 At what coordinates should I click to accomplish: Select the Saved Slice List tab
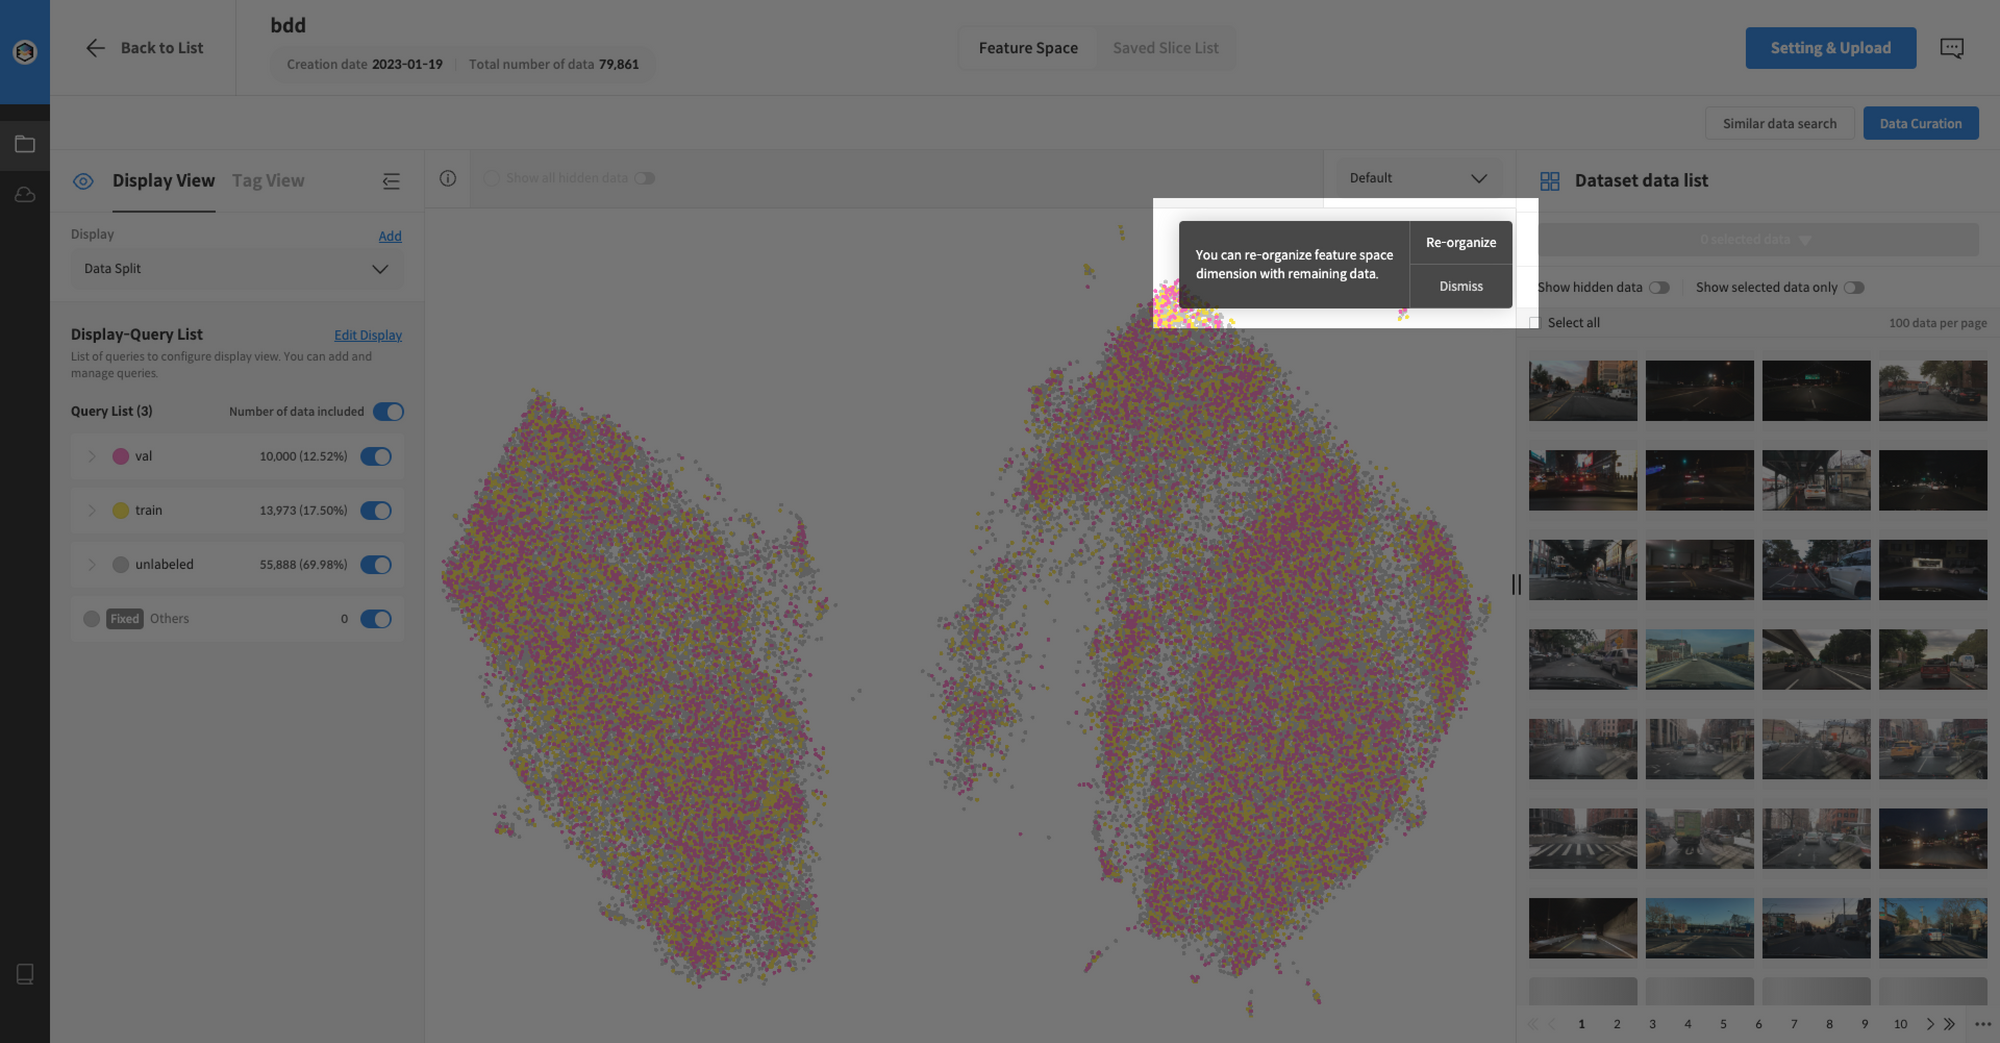(1165, 48)
